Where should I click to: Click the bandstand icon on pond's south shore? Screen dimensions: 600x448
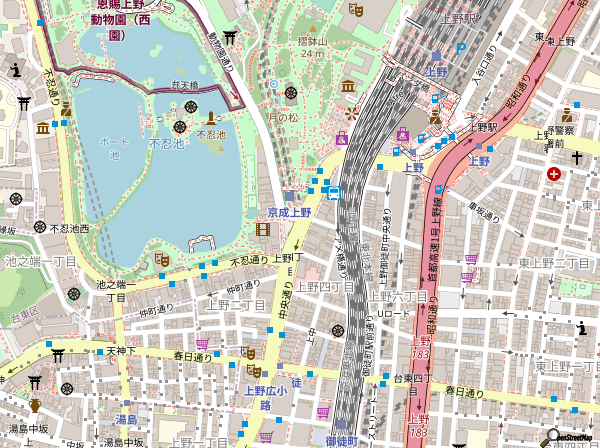[201, 243]
